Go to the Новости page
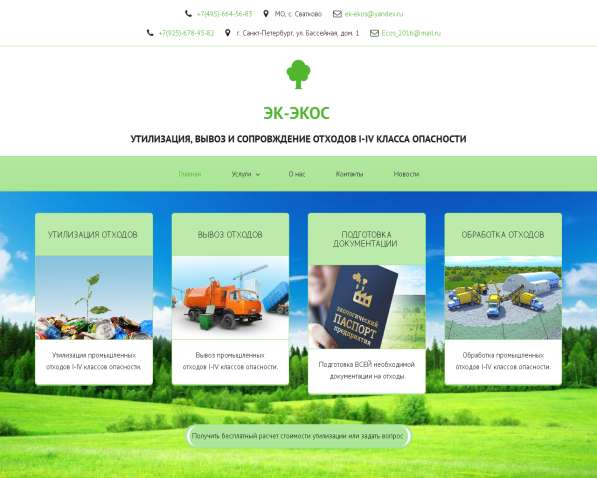Image resolution: width=597 pixels, height=478 pixels. point(406,174)
